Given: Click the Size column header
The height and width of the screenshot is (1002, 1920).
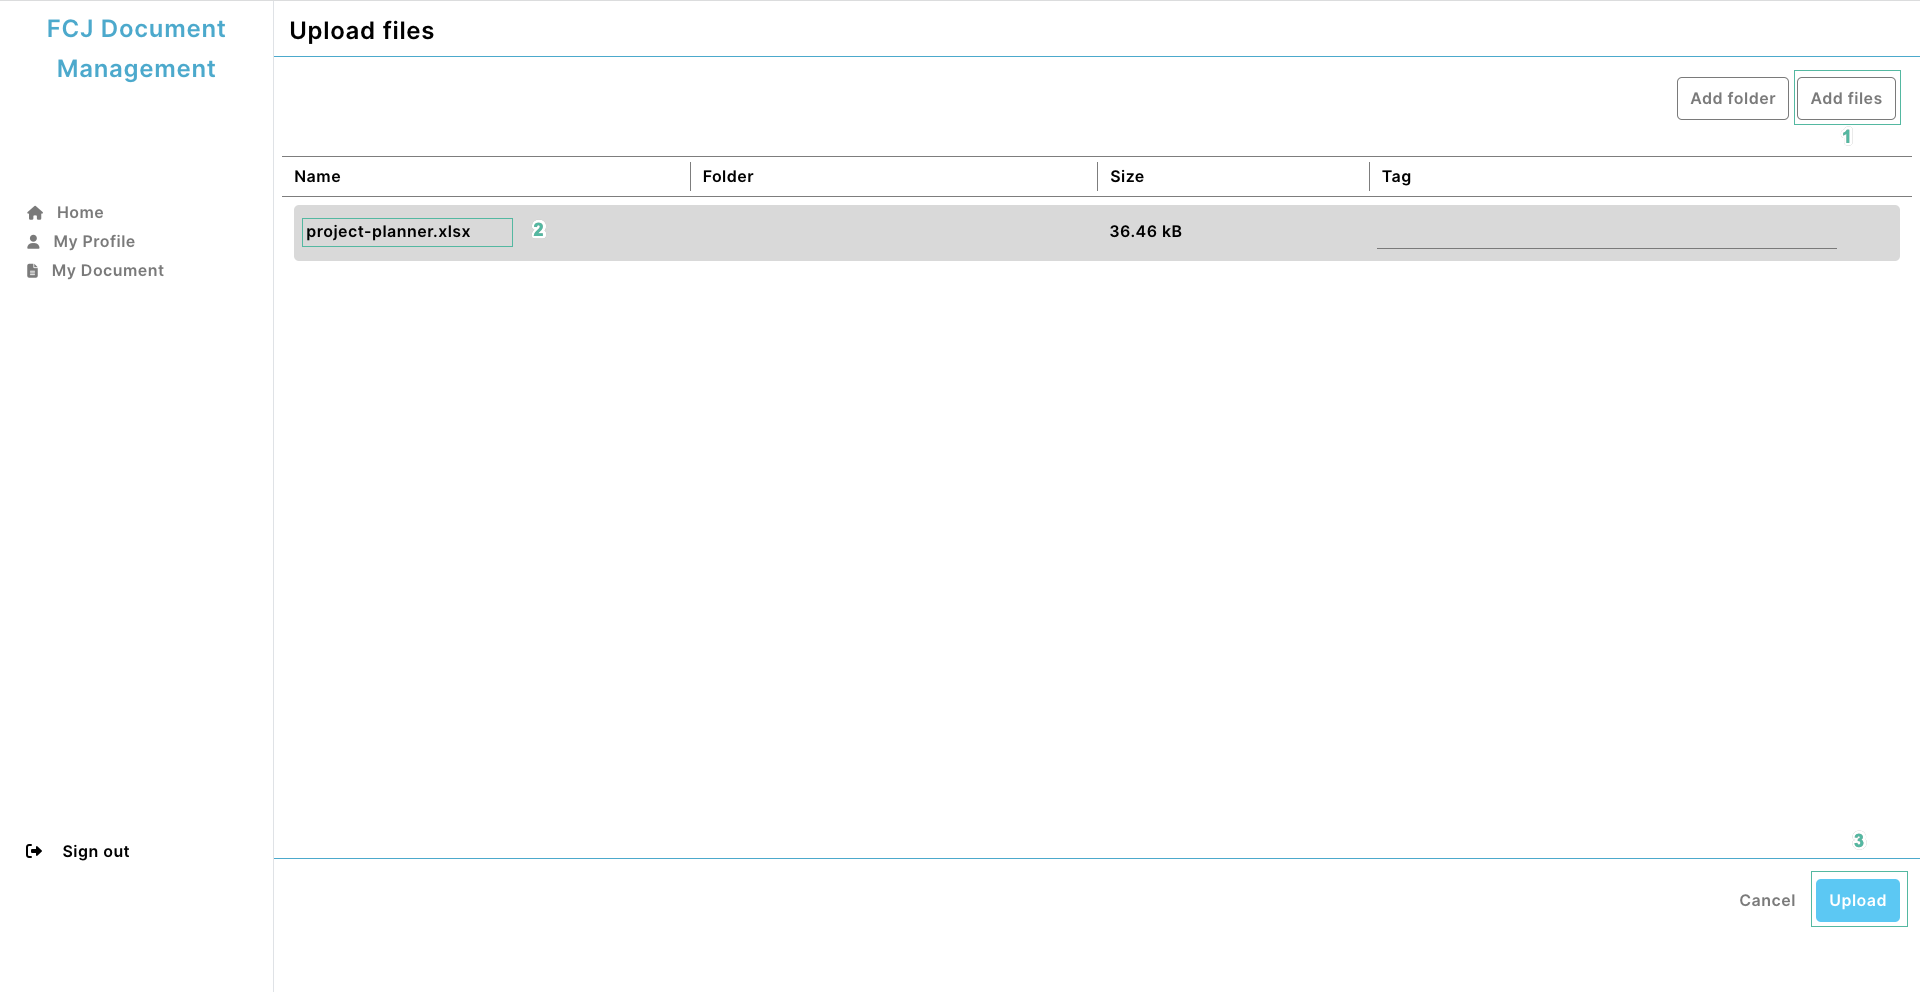Looking at the screenshot, I should (x=1126, y=176).
